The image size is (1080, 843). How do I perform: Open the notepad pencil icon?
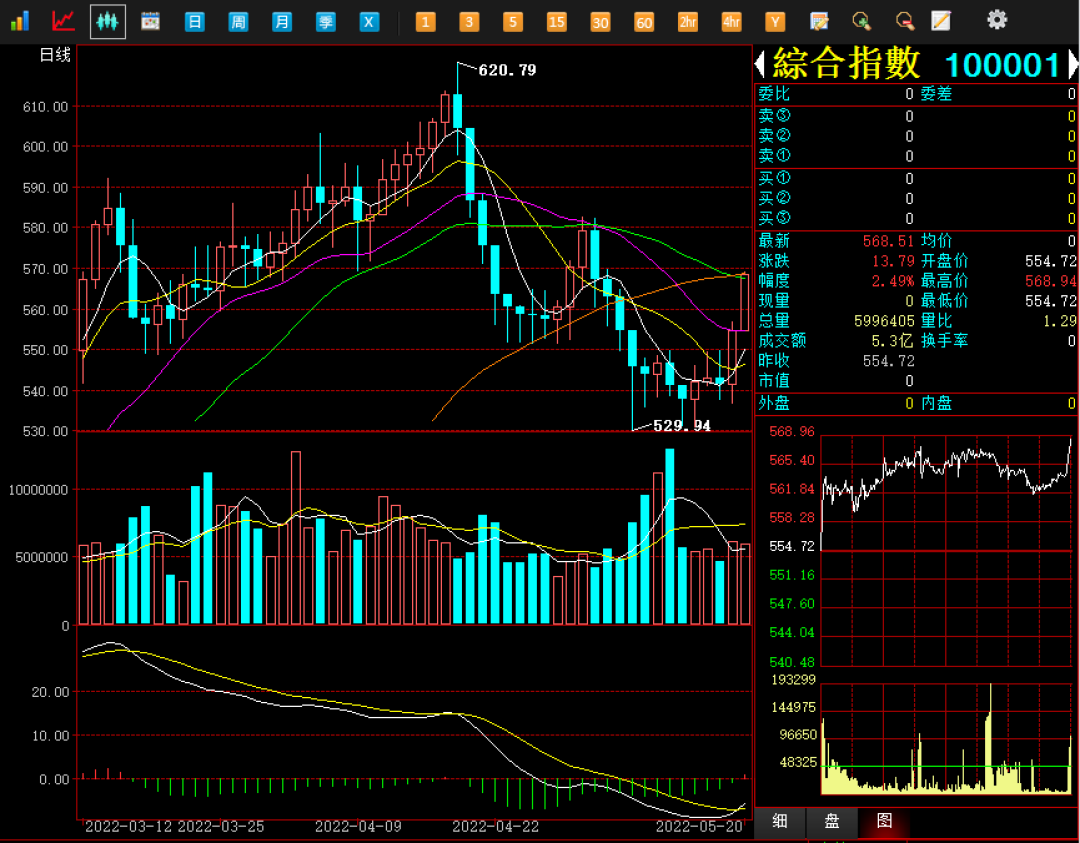941,21
